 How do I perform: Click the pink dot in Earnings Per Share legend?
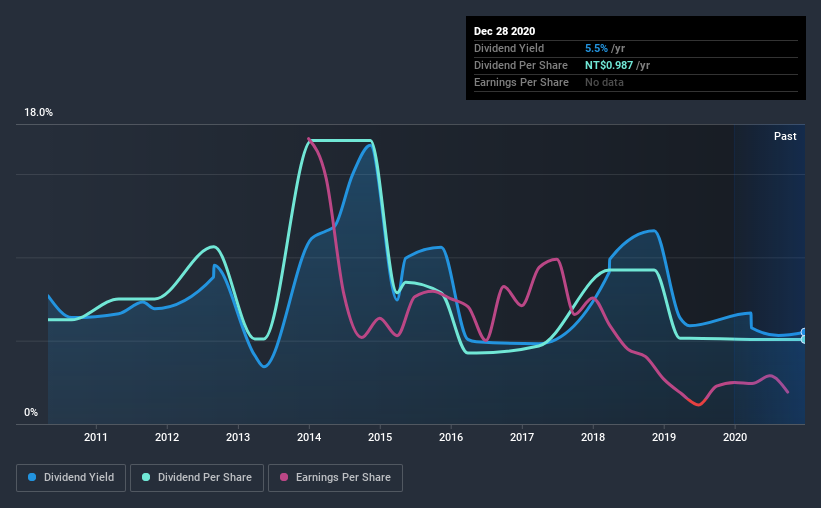[284, 477]
